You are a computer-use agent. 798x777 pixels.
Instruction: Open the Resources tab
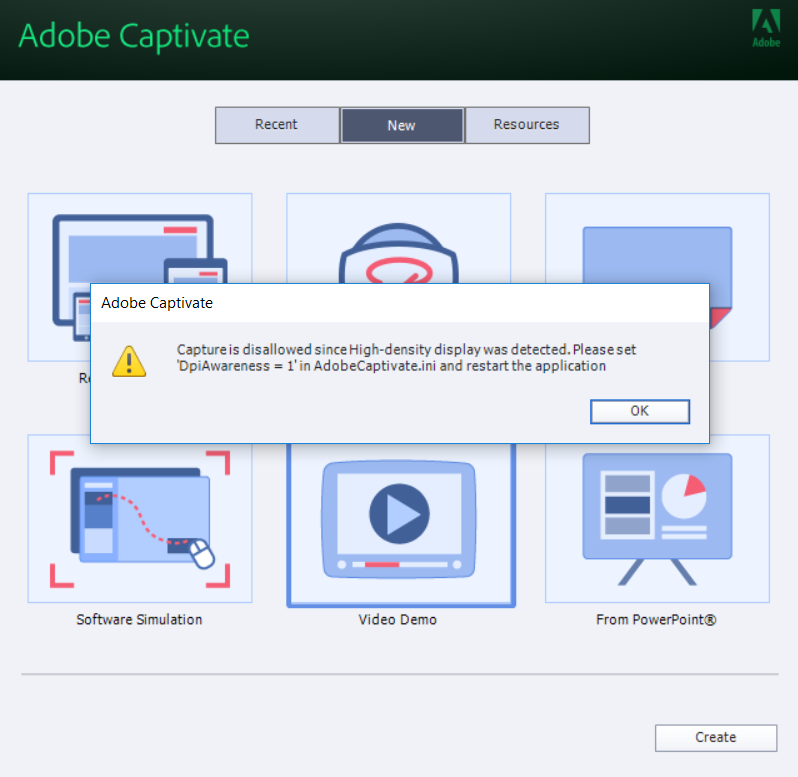tap(526, 125)
